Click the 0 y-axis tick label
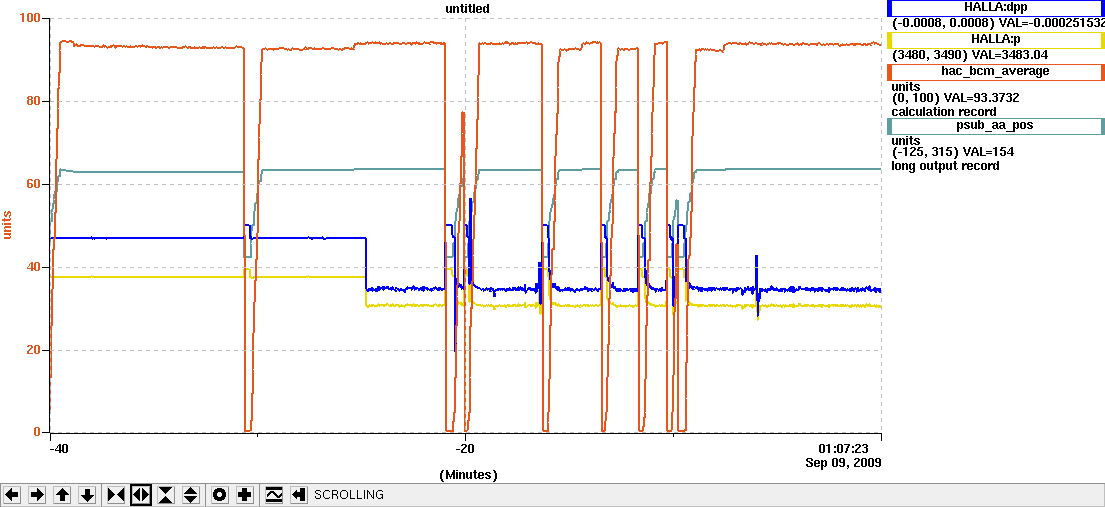Screen dimensions: 1105x507 point(39,432)
